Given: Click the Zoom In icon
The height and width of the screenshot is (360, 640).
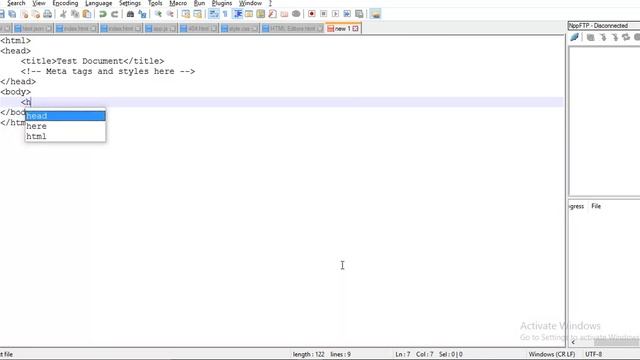Looking at the screenshot, I should click(158, 14).
